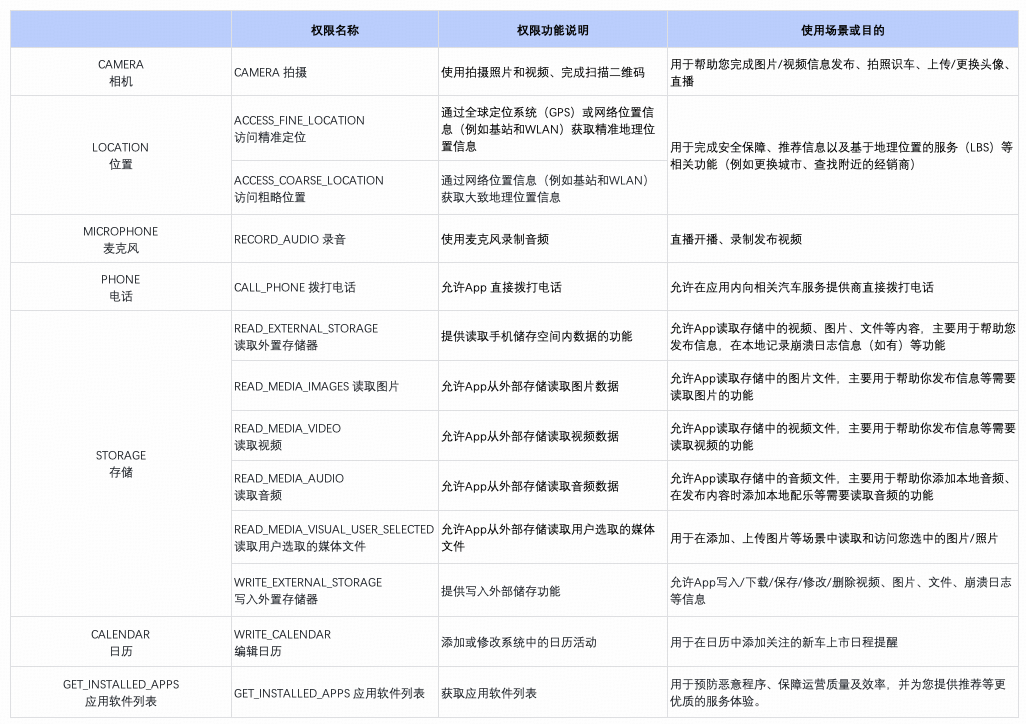Select the PHONE 电话 category cell
This screenshot has height=724, width=1026.
[x=120, y=287]
